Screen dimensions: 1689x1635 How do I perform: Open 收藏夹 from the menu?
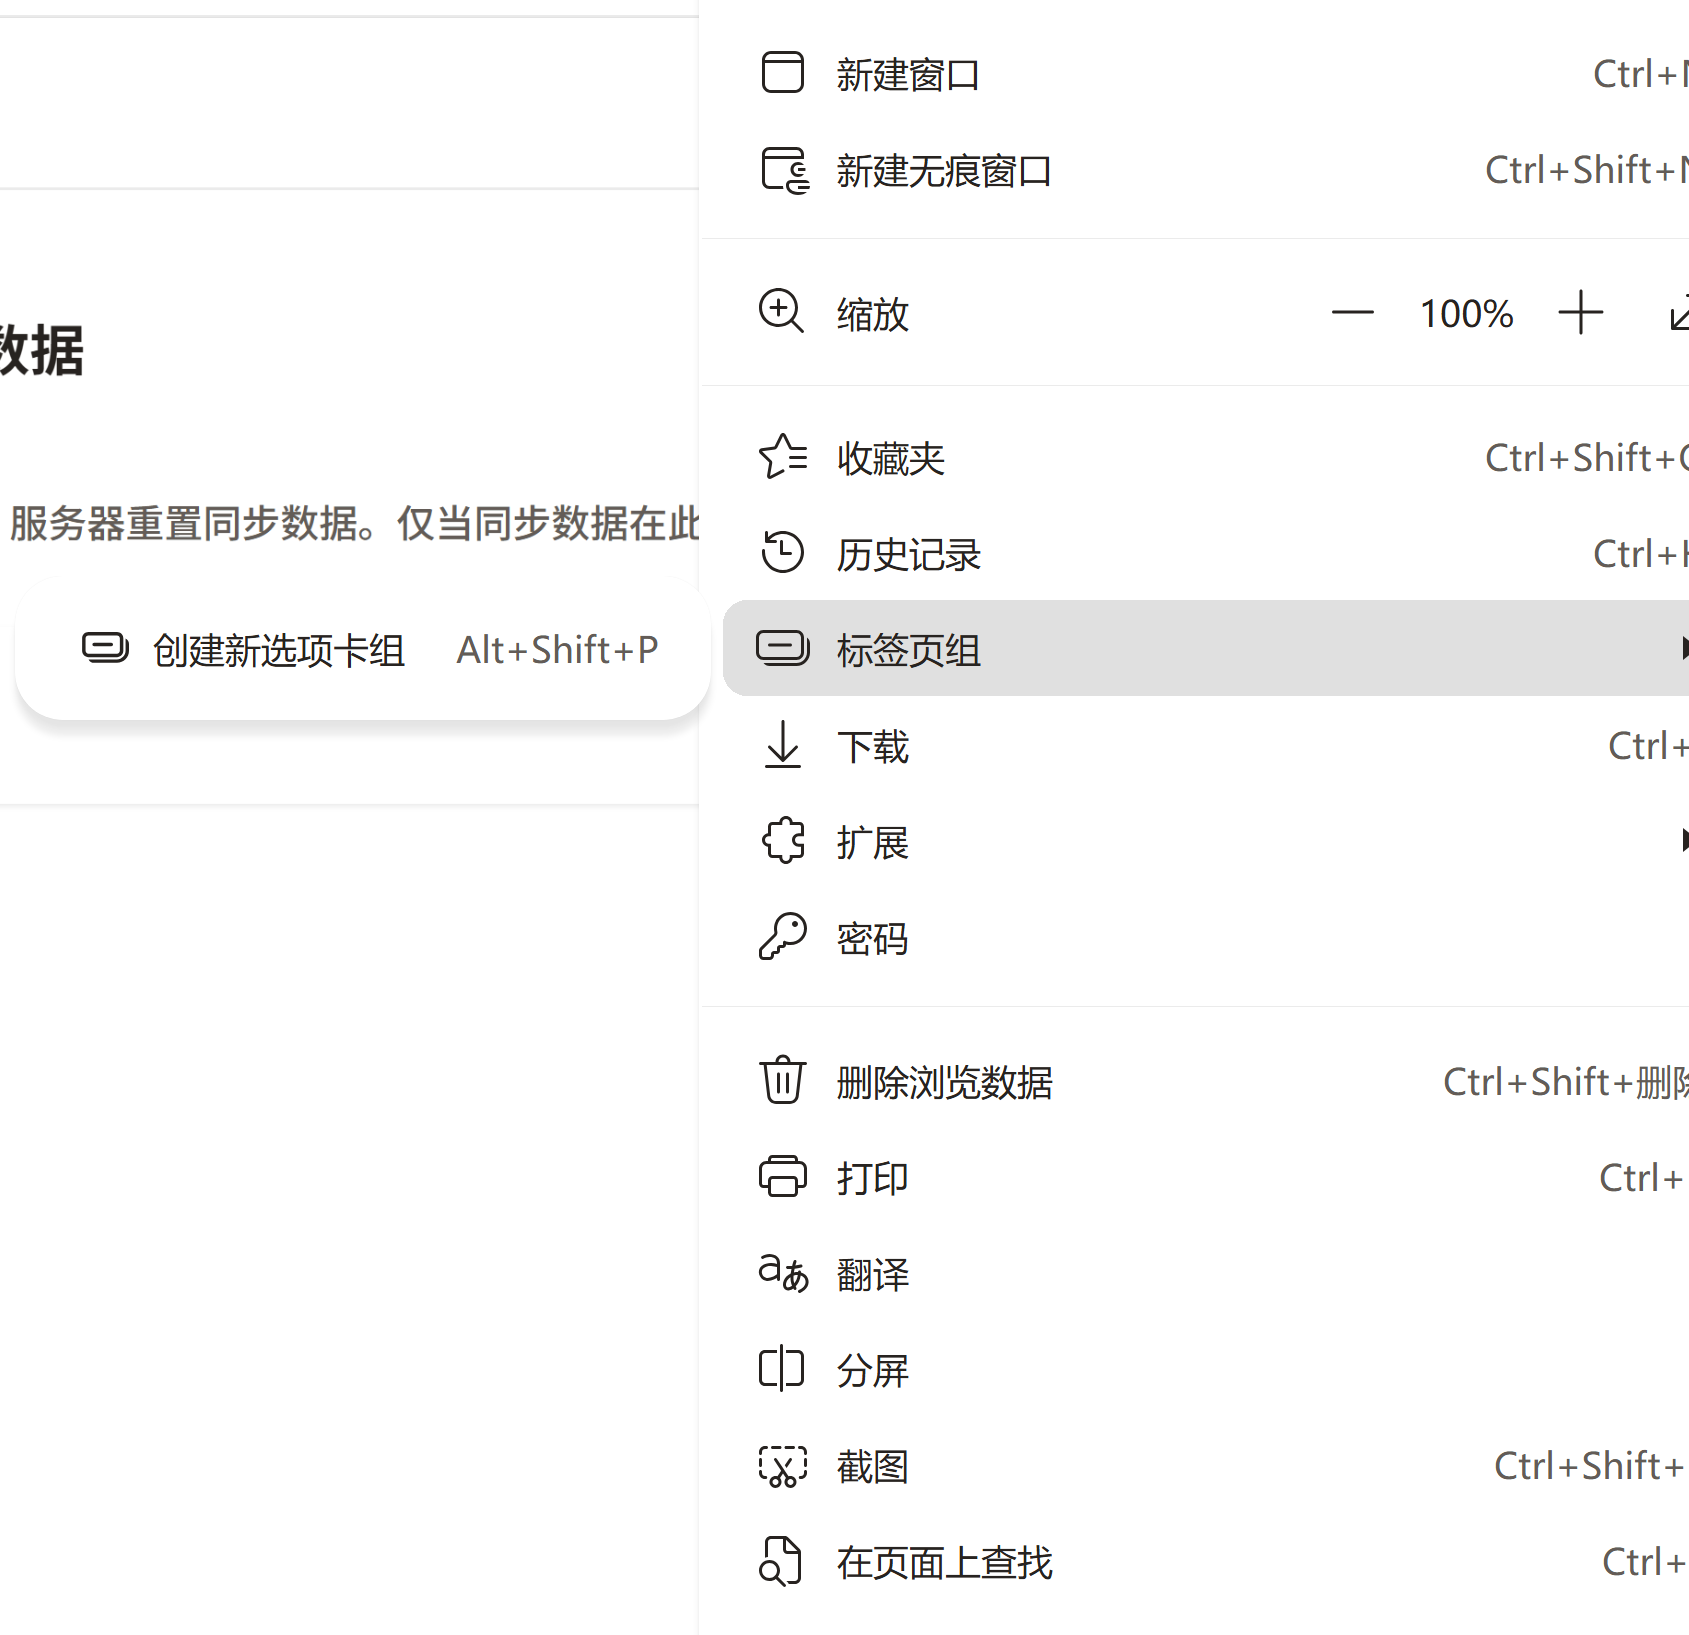tap(1205, 458)
